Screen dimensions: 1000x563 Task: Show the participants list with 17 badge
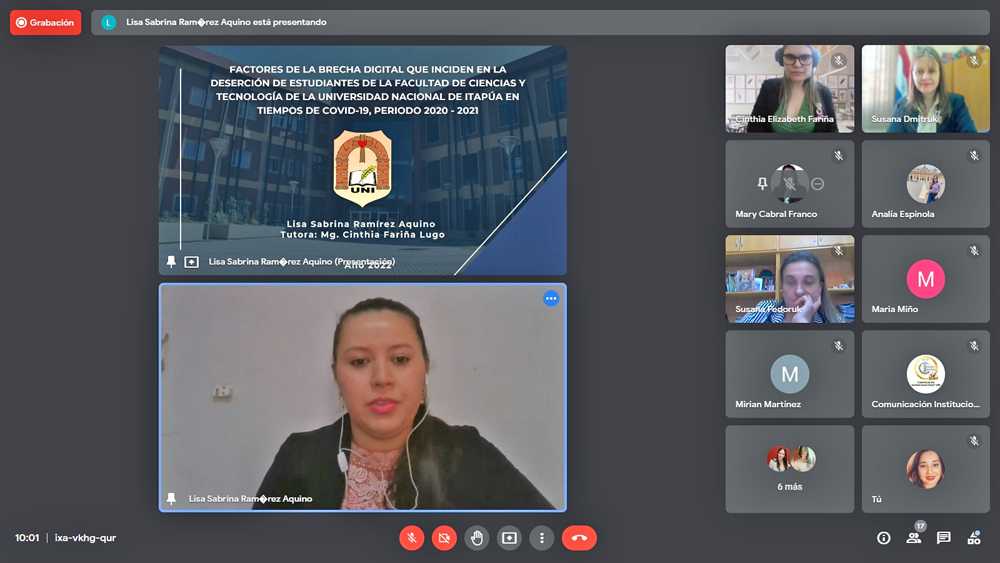[x=913, y=538]
